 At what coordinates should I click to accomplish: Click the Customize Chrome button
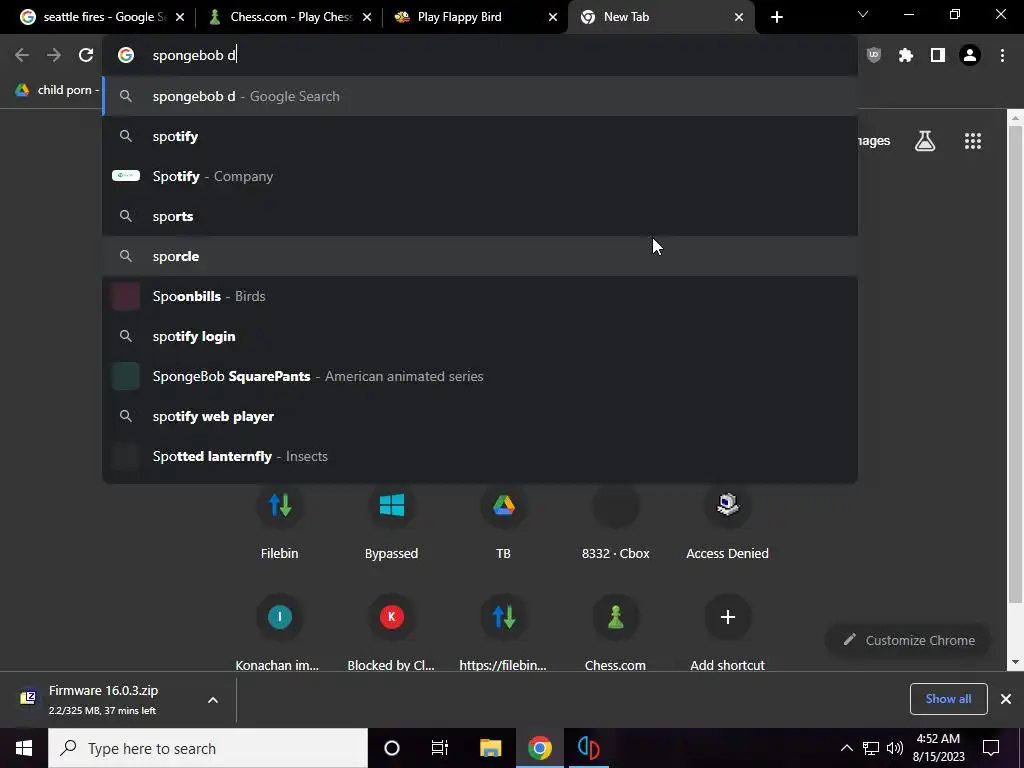(x=908, y=641)
